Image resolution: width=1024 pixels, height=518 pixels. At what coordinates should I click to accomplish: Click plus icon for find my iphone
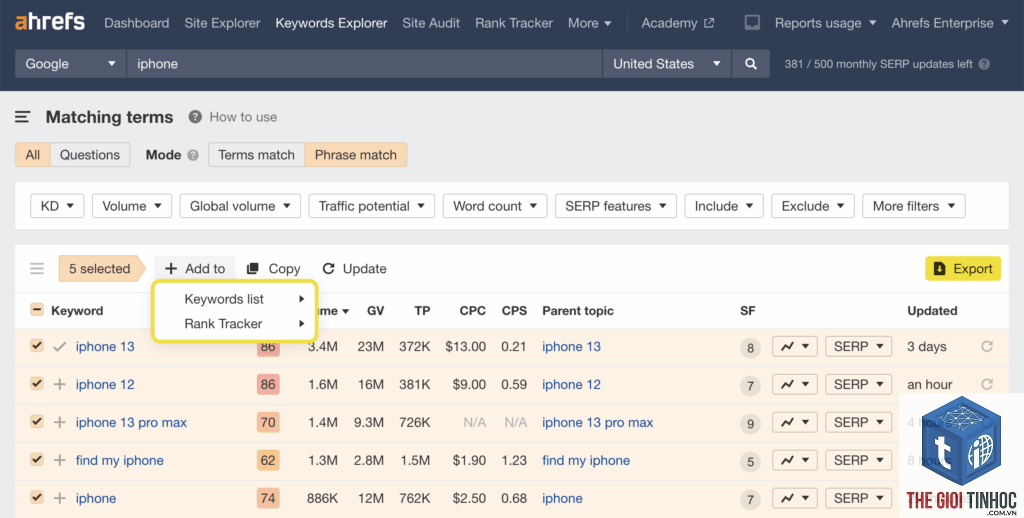(59, 461)
